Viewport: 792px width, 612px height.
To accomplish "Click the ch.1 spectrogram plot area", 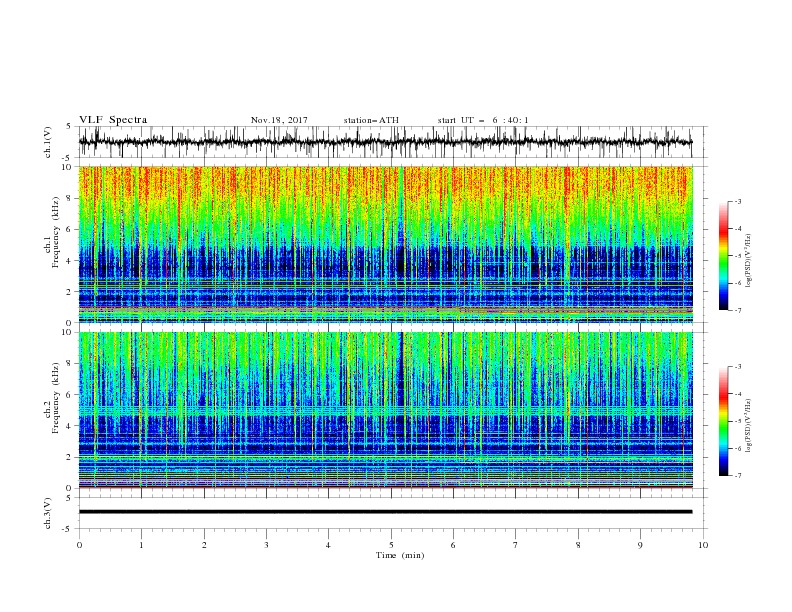I will tap(385, 244).
